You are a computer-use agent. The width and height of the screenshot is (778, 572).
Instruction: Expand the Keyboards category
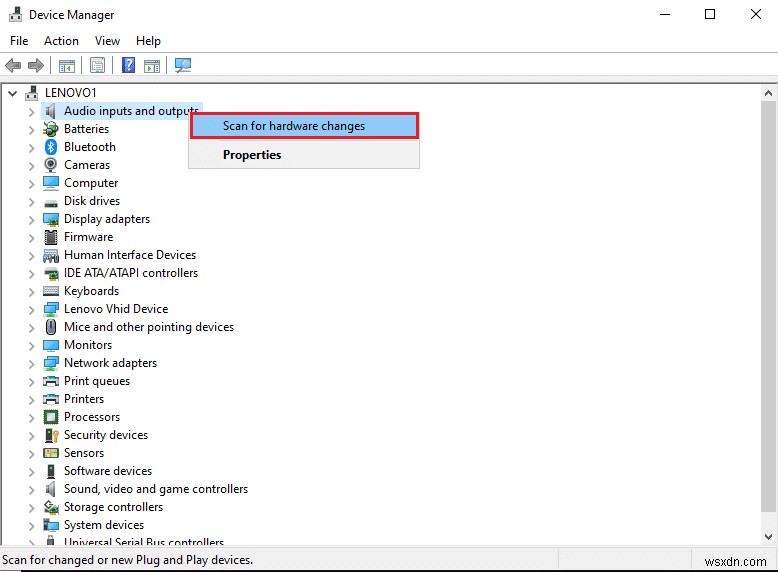point(31,292)
